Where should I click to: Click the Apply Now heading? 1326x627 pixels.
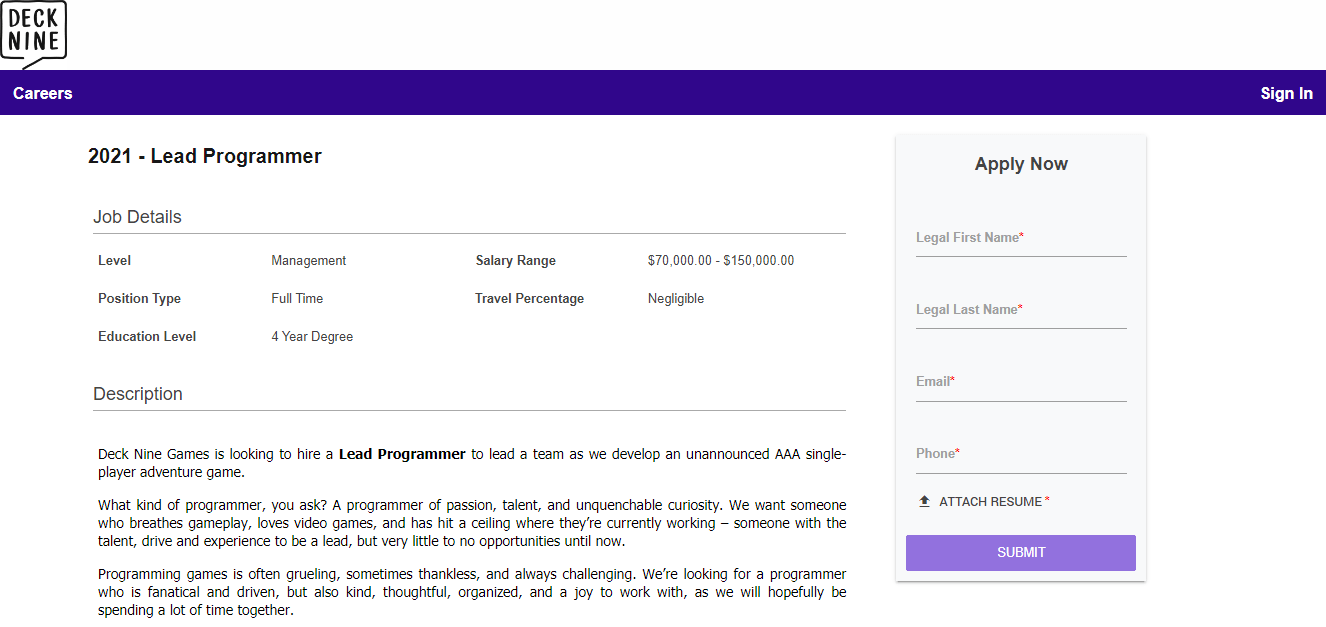(1021, 164)
